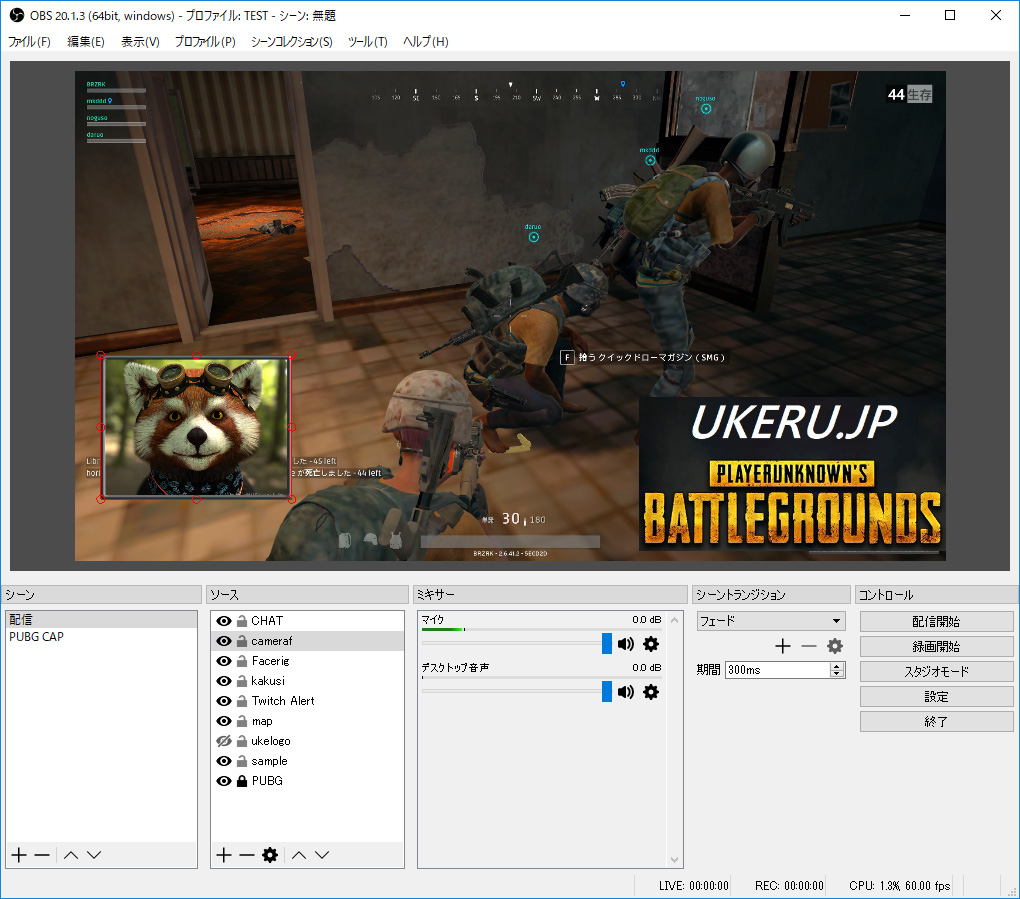Hide the CHAT source eye icon
Viewport: 1020px width, 899px height.
(224, 621)
